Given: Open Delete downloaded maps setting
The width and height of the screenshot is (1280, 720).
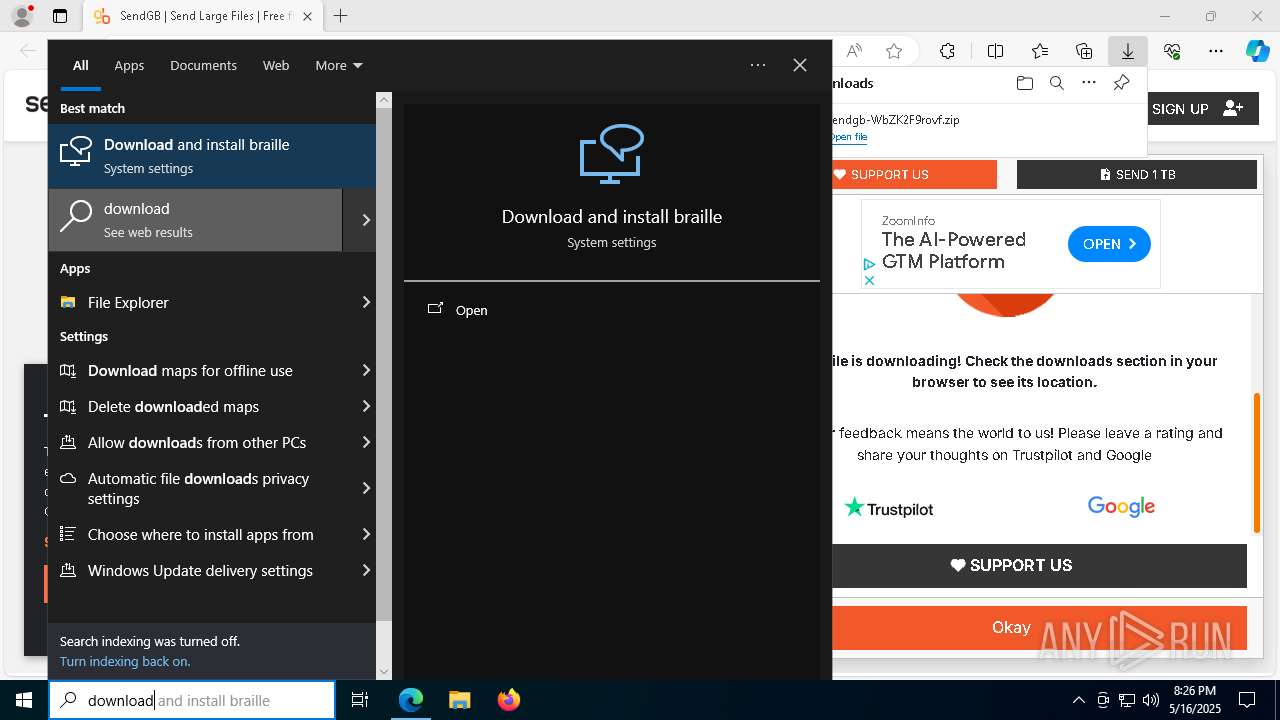Looking at the screenshot, I should (200, 406).
